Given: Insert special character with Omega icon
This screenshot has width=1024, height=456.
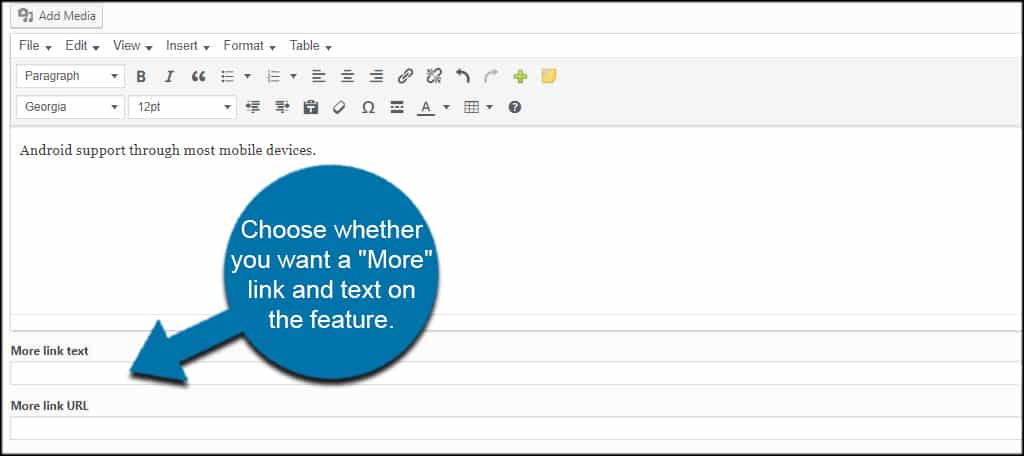Looking at the screenshot, I should point(368,107).
